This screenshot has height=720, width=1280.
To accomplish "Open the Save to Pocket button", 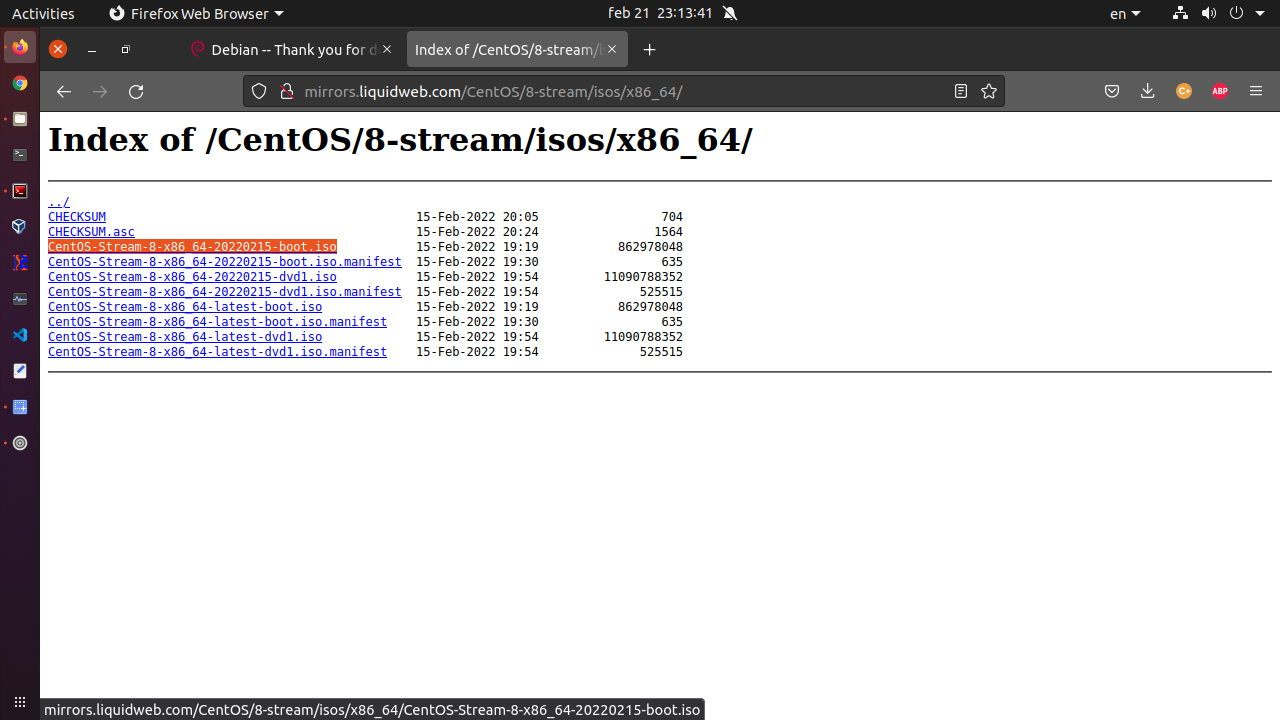I will [1111, 91].
